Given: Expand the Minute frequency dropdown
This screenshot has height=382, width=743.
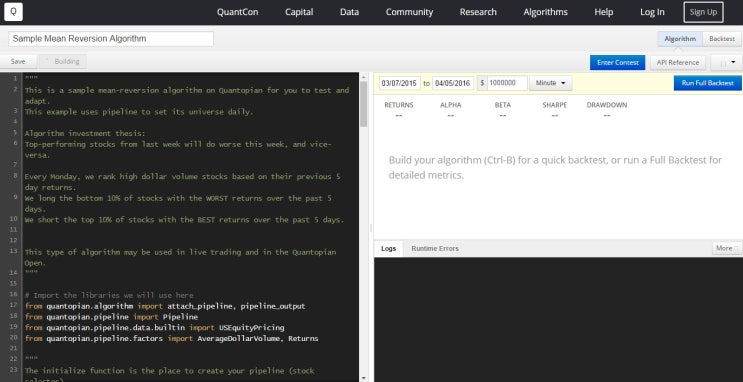Looking at the screenshot, I should pos(551,83).
